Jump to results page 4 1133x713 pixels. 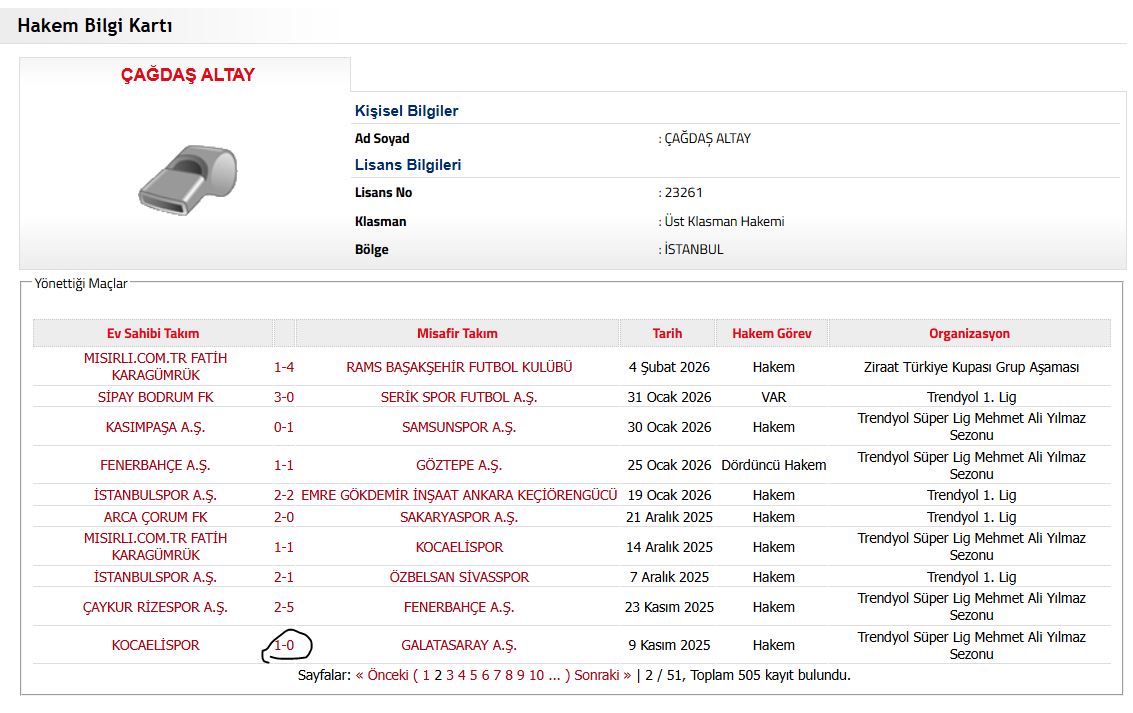(x=462, y=675)
